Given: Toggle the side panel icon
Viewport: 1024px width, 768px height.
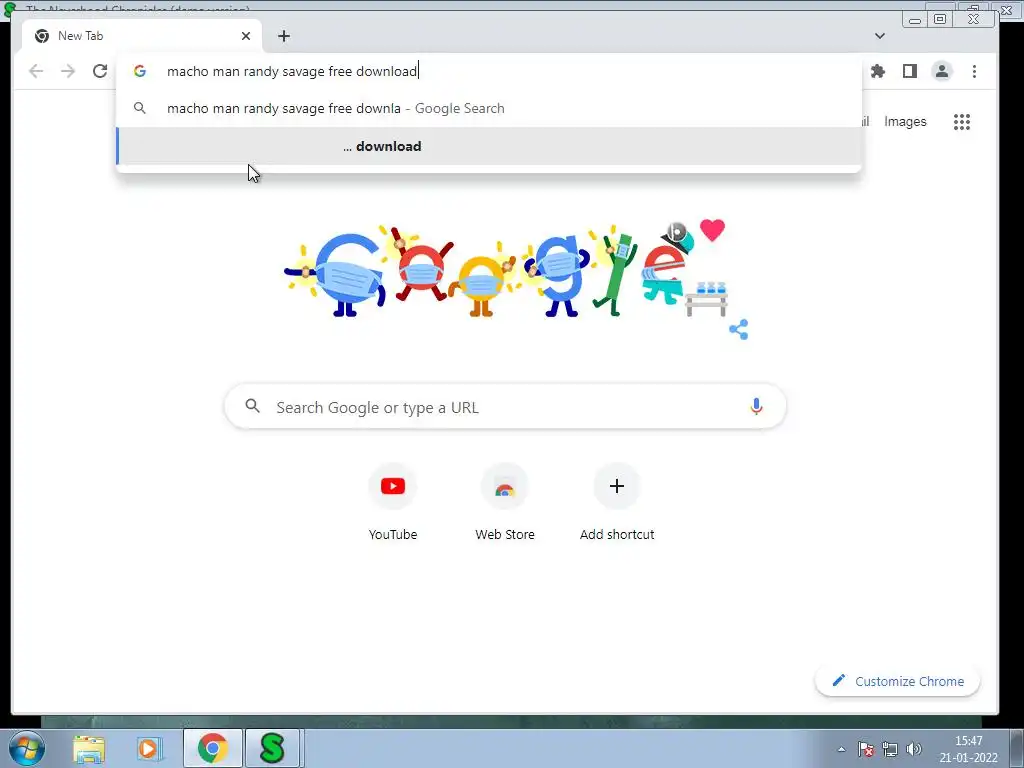Looking at the screenshot, I should pyautogui.click(x=910, y=71).
